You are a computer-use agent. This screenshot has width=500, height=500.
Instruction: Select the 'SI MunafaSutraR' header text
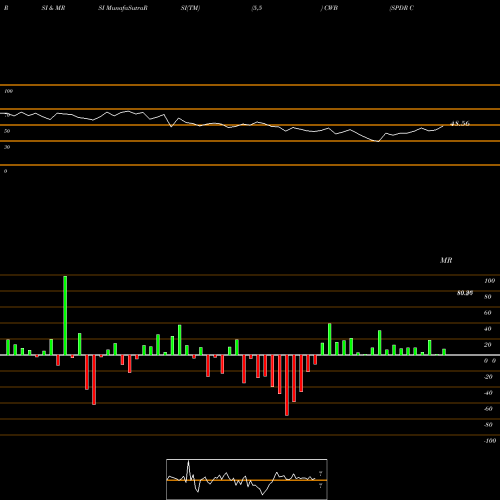tap(123, 8)
